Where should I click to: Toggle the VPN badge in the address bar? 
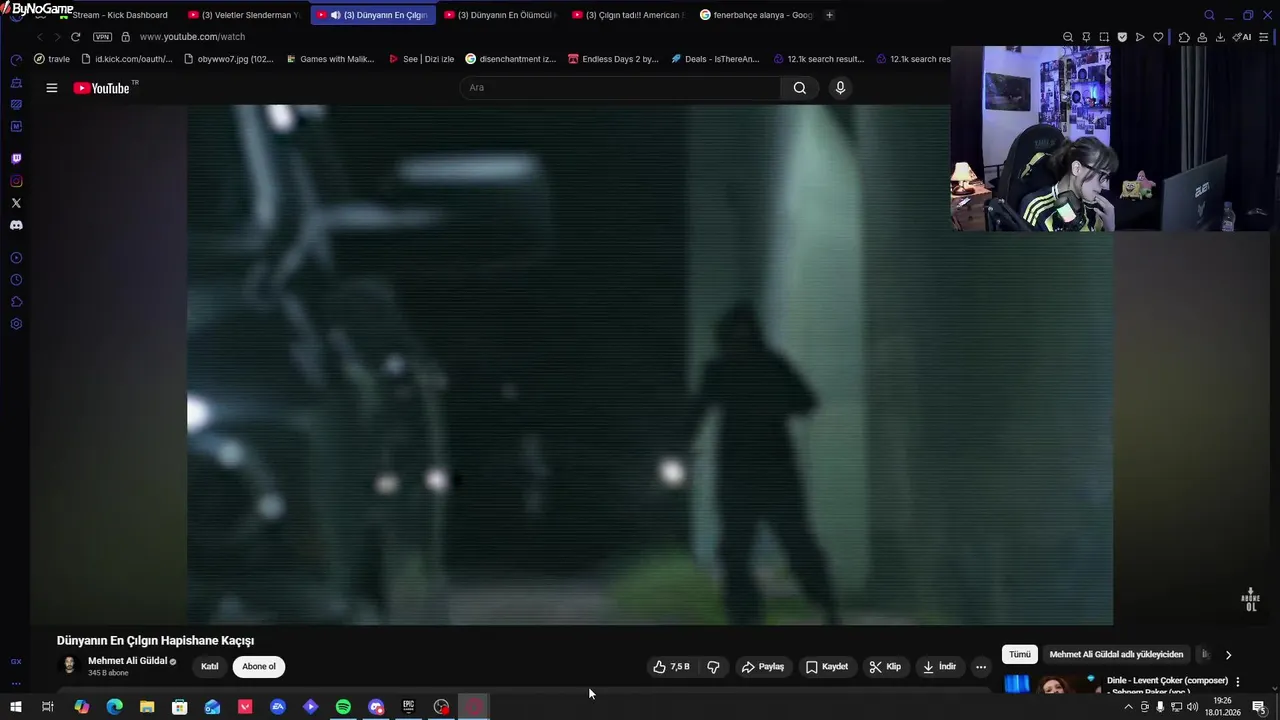[102, 37]
